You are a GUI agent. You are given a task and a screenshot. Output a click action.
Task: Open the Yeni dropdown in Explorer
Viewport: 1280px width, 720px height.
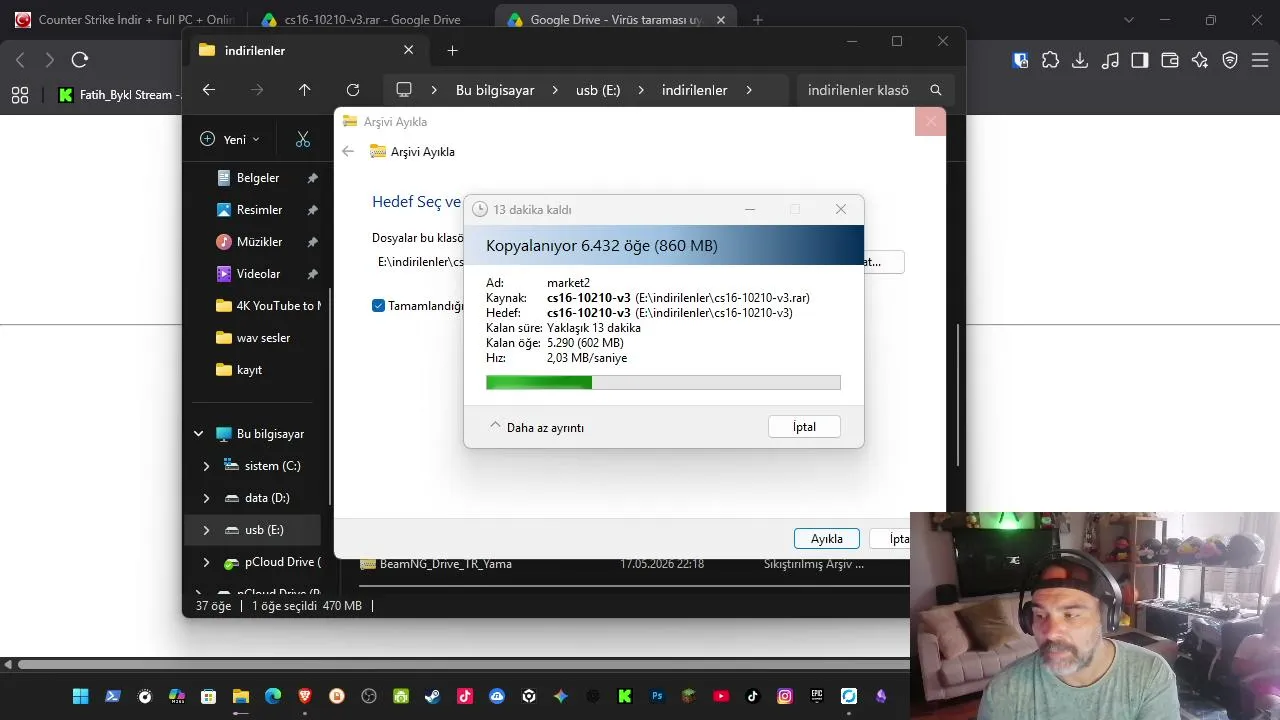point(230,139)
